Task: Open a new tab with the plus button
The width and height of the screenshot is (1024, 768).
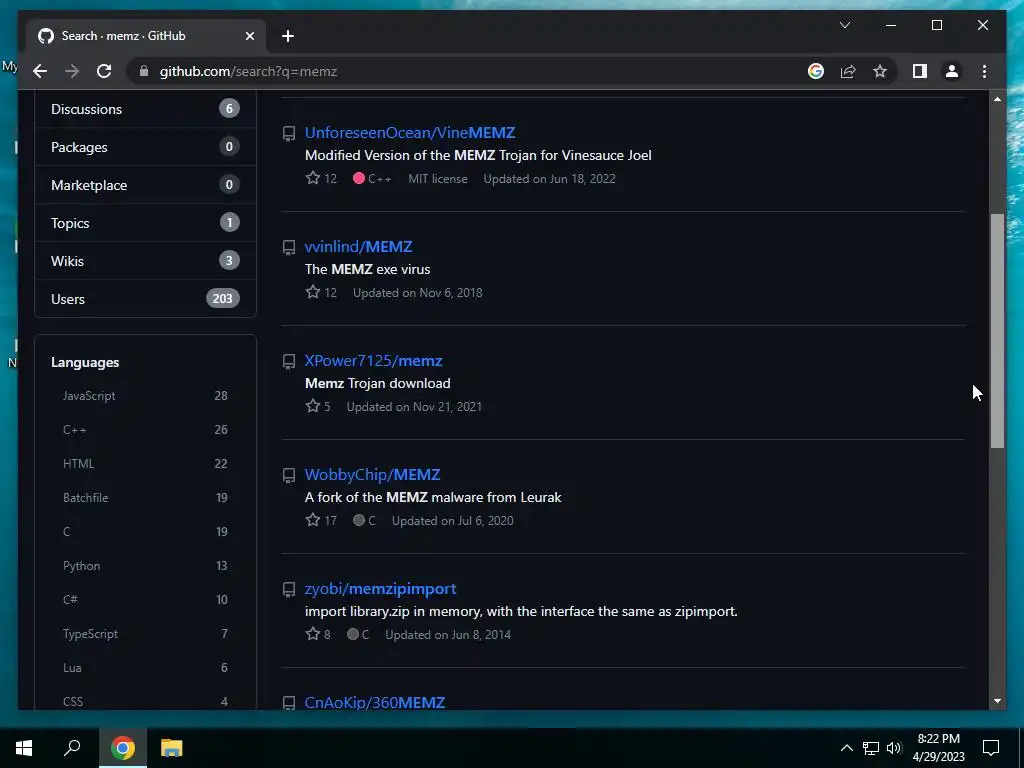Action: [x=288, y=36]
